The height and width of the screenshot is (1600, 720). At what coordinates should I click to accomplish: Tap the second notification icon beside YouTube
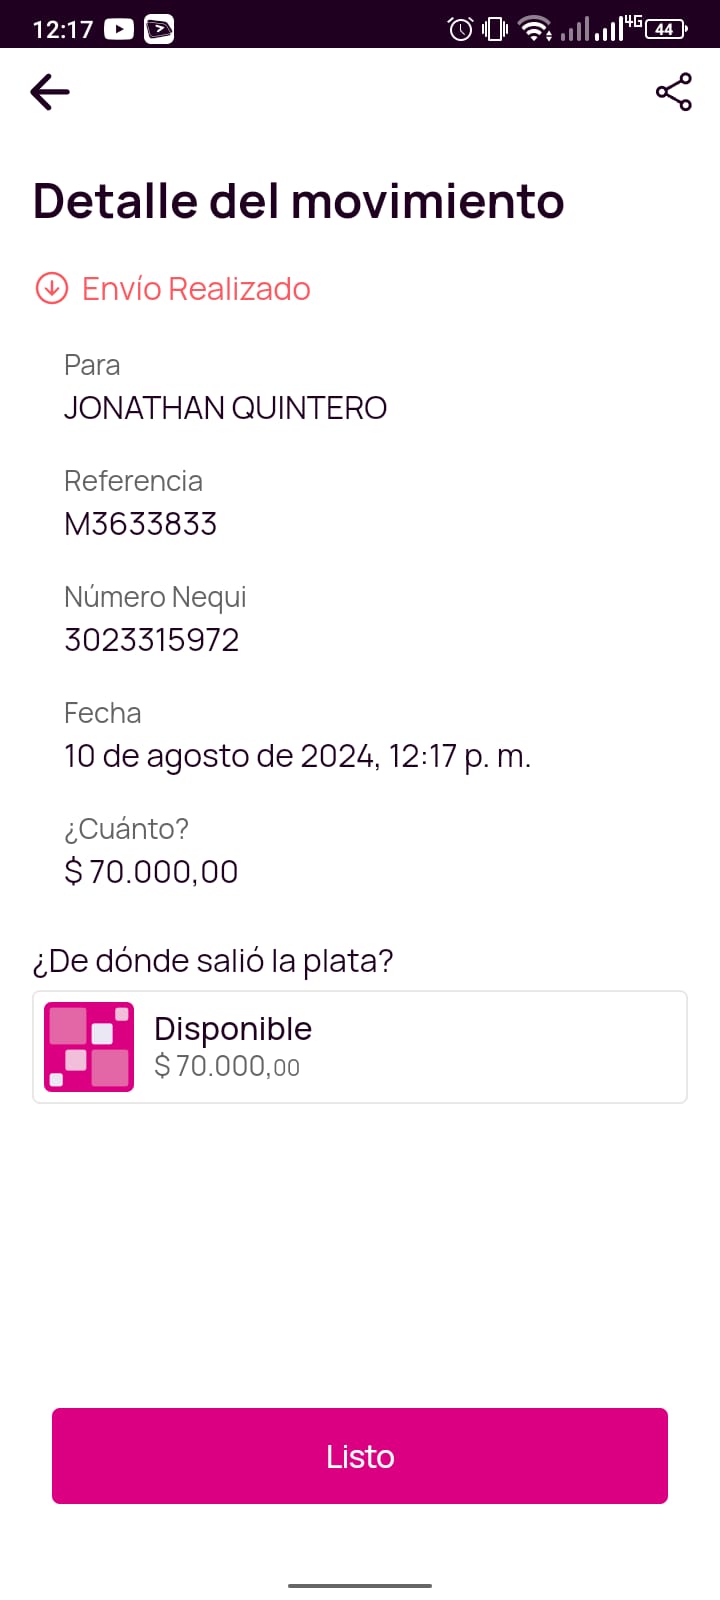(159, 29)
